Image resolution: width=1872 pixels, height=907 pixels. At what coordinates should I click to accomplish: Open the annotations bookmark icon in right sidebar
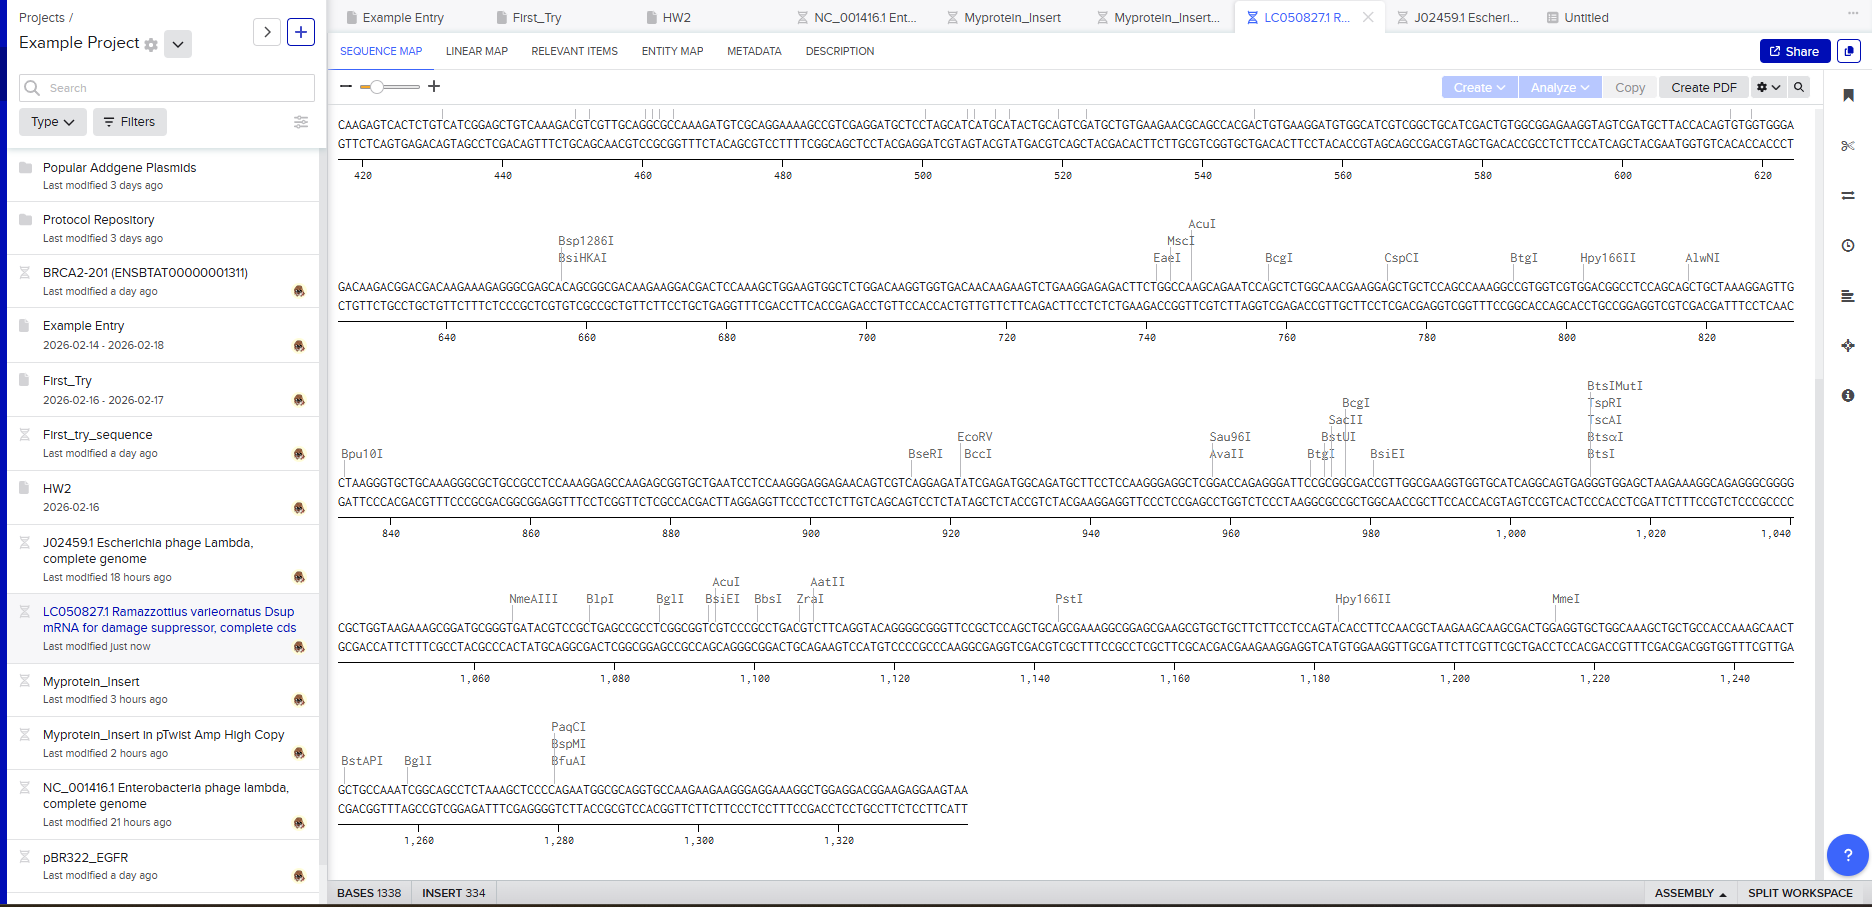point(1848,95)
